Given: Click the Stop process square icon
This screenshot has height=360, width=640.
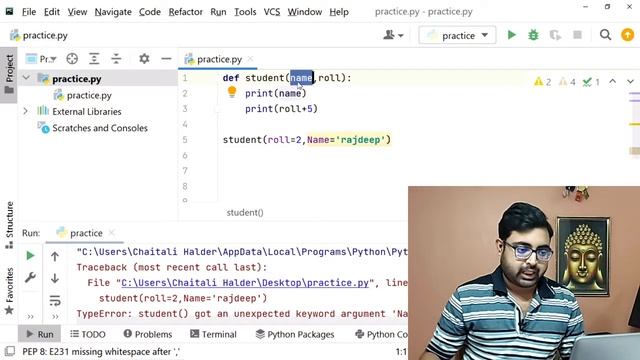Looking at the screenshot, I should [x=577, y=35].
